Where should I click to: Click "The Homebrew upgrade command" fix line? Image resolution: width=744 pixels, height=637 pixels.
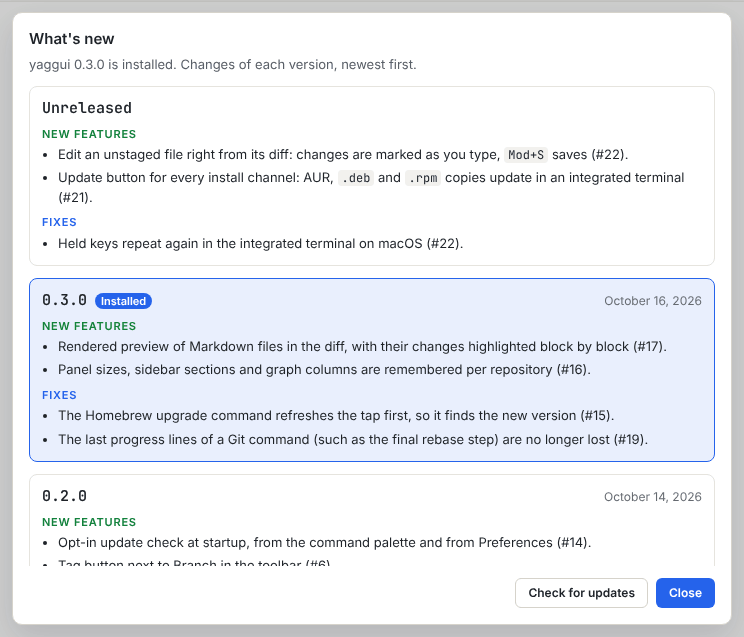(336, 416)
